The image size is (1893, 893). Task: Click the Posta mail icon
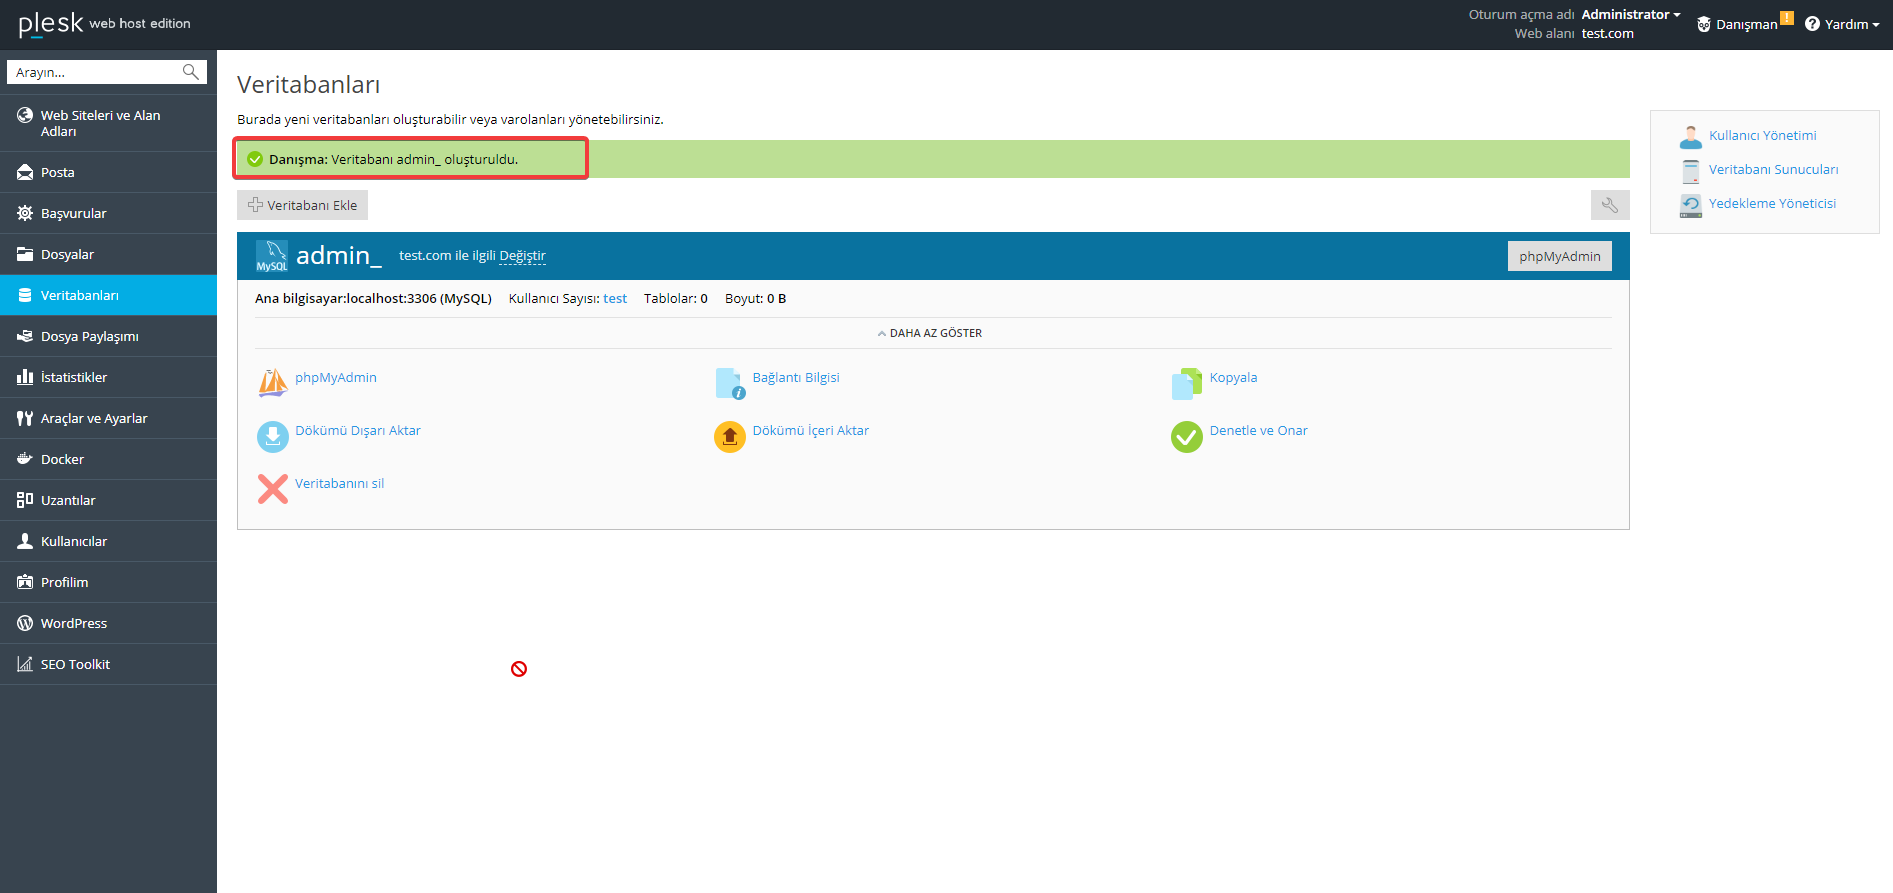(25, 172)
